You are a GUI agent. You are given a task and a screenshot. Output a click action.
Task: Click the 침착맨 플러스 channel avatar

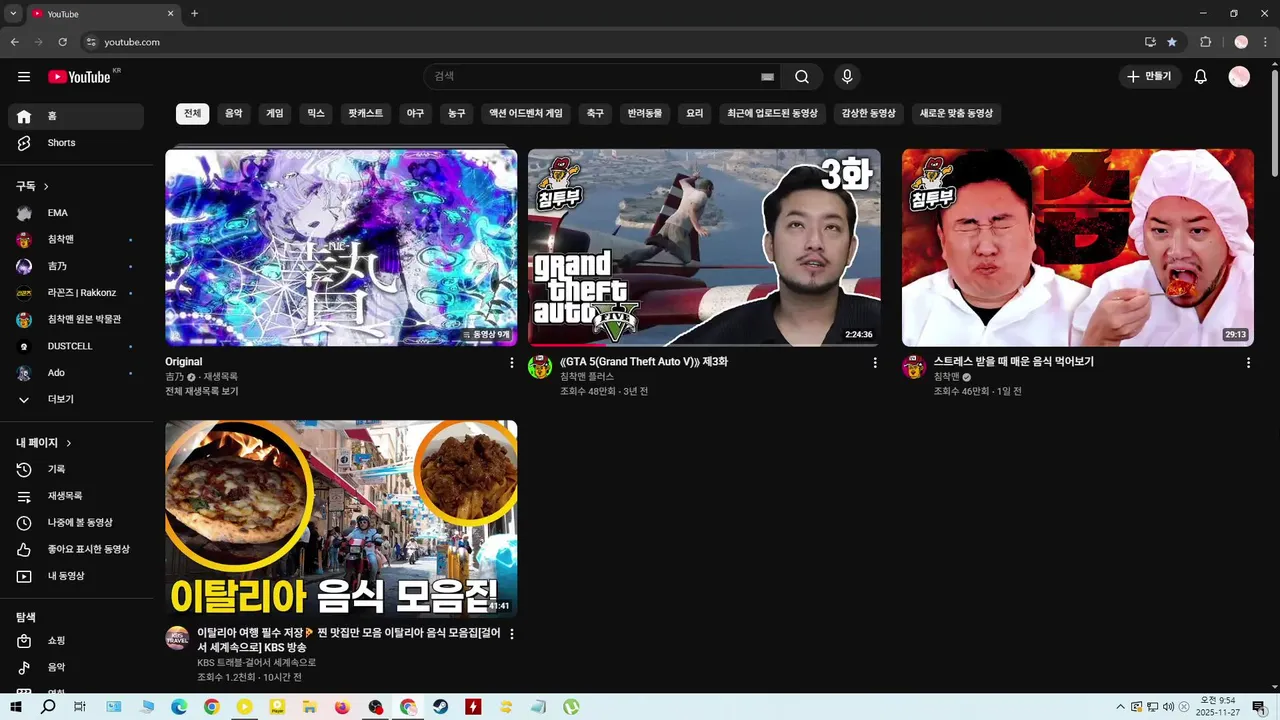point(540,367)
